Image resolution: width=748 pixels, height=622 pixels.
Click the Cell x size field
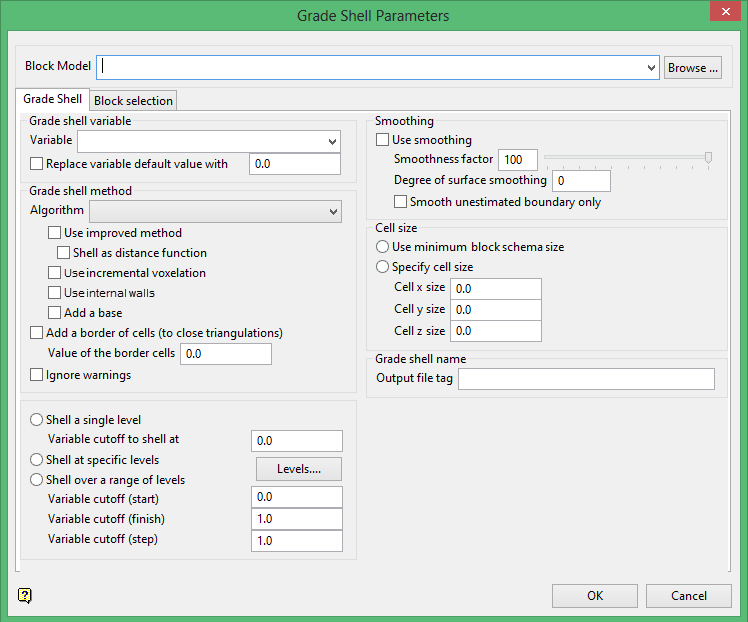(x=496, y=288)
